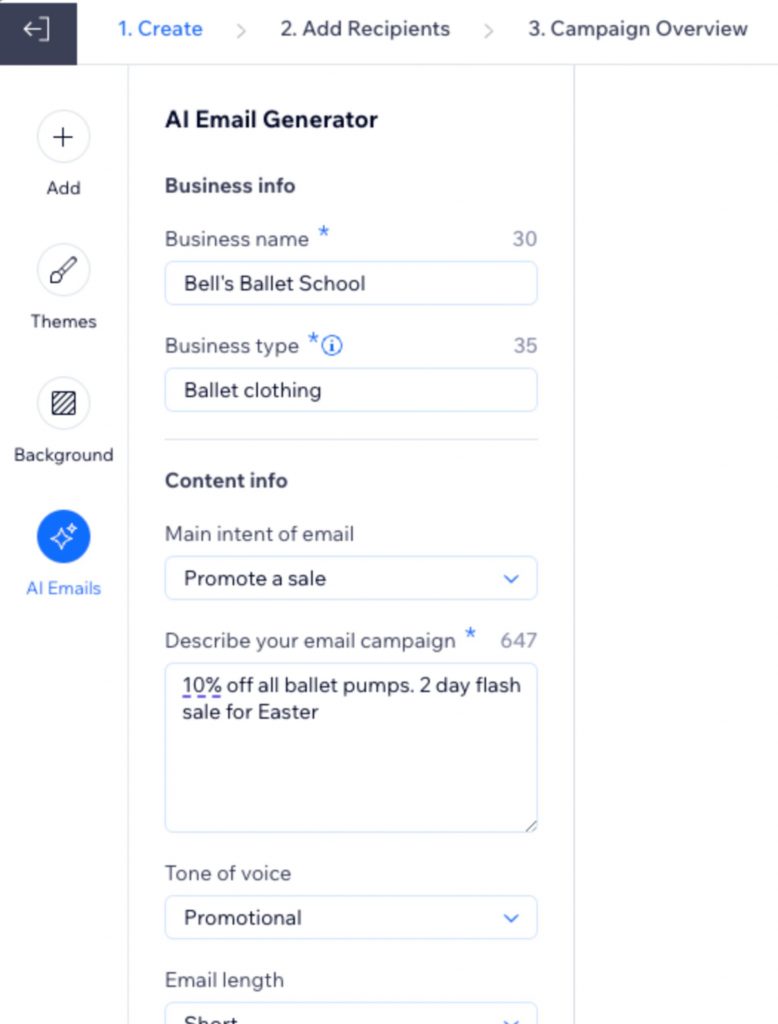Click the Themes label in sidebar

point(63,321)
